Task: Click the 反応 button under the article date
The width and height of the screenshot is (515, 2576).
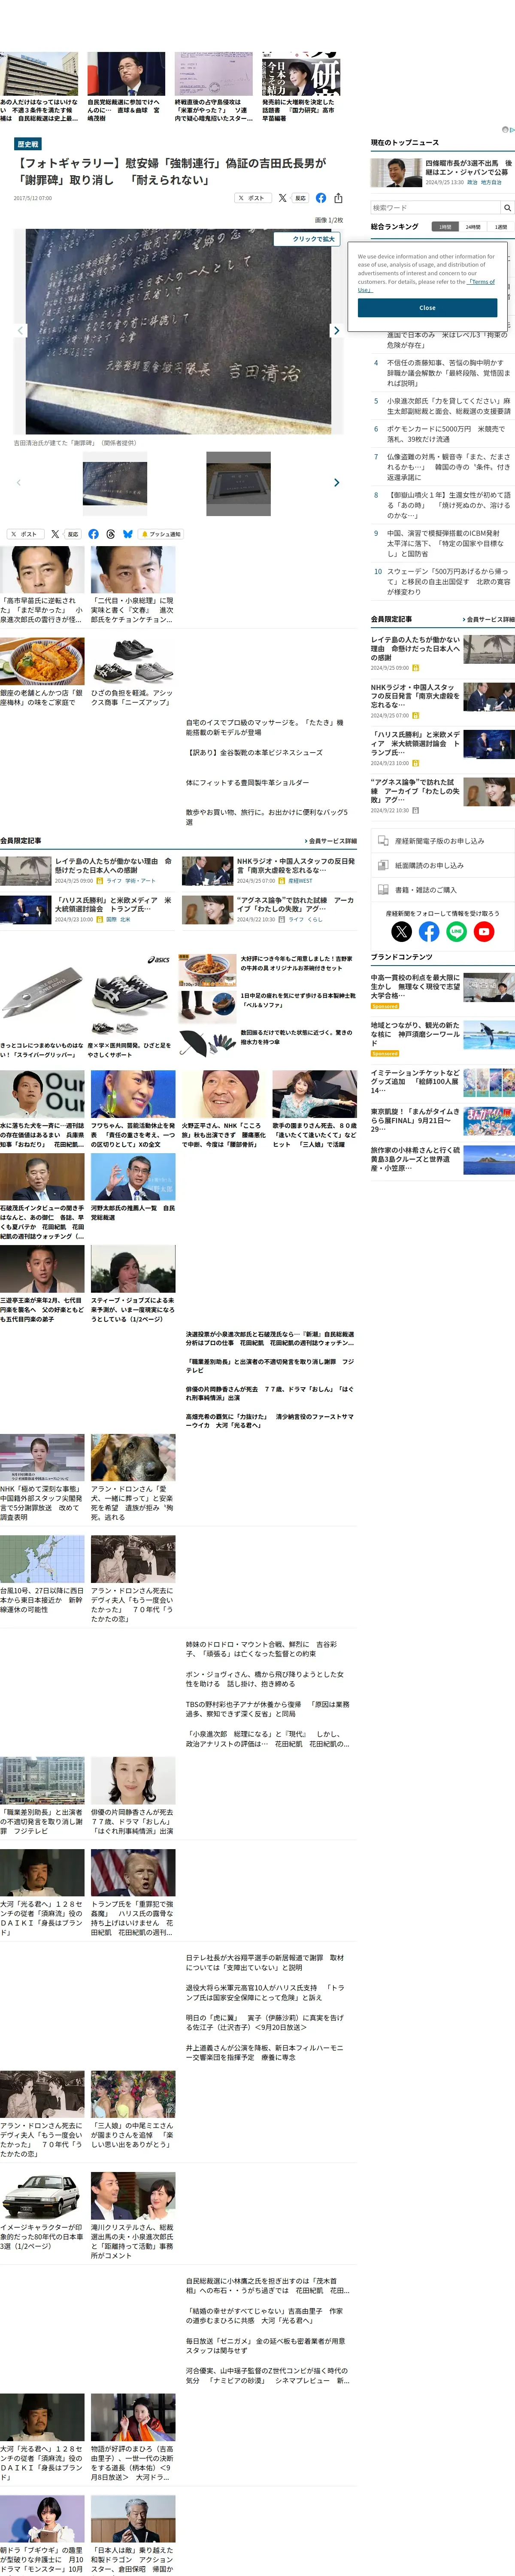Action: coord(300,198)
